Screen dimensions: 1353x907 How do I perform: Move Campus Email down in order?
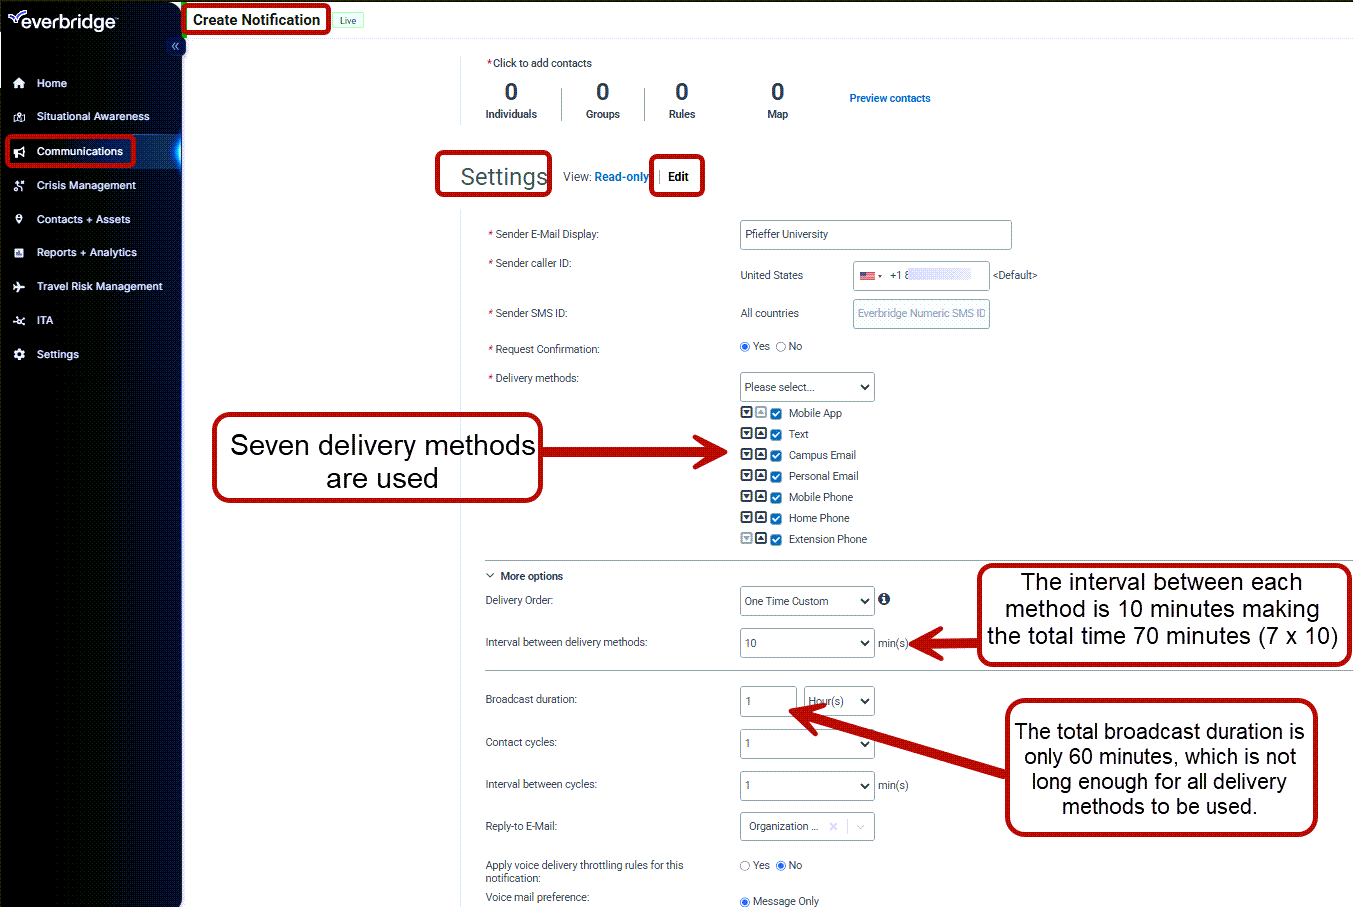(746, 454)
